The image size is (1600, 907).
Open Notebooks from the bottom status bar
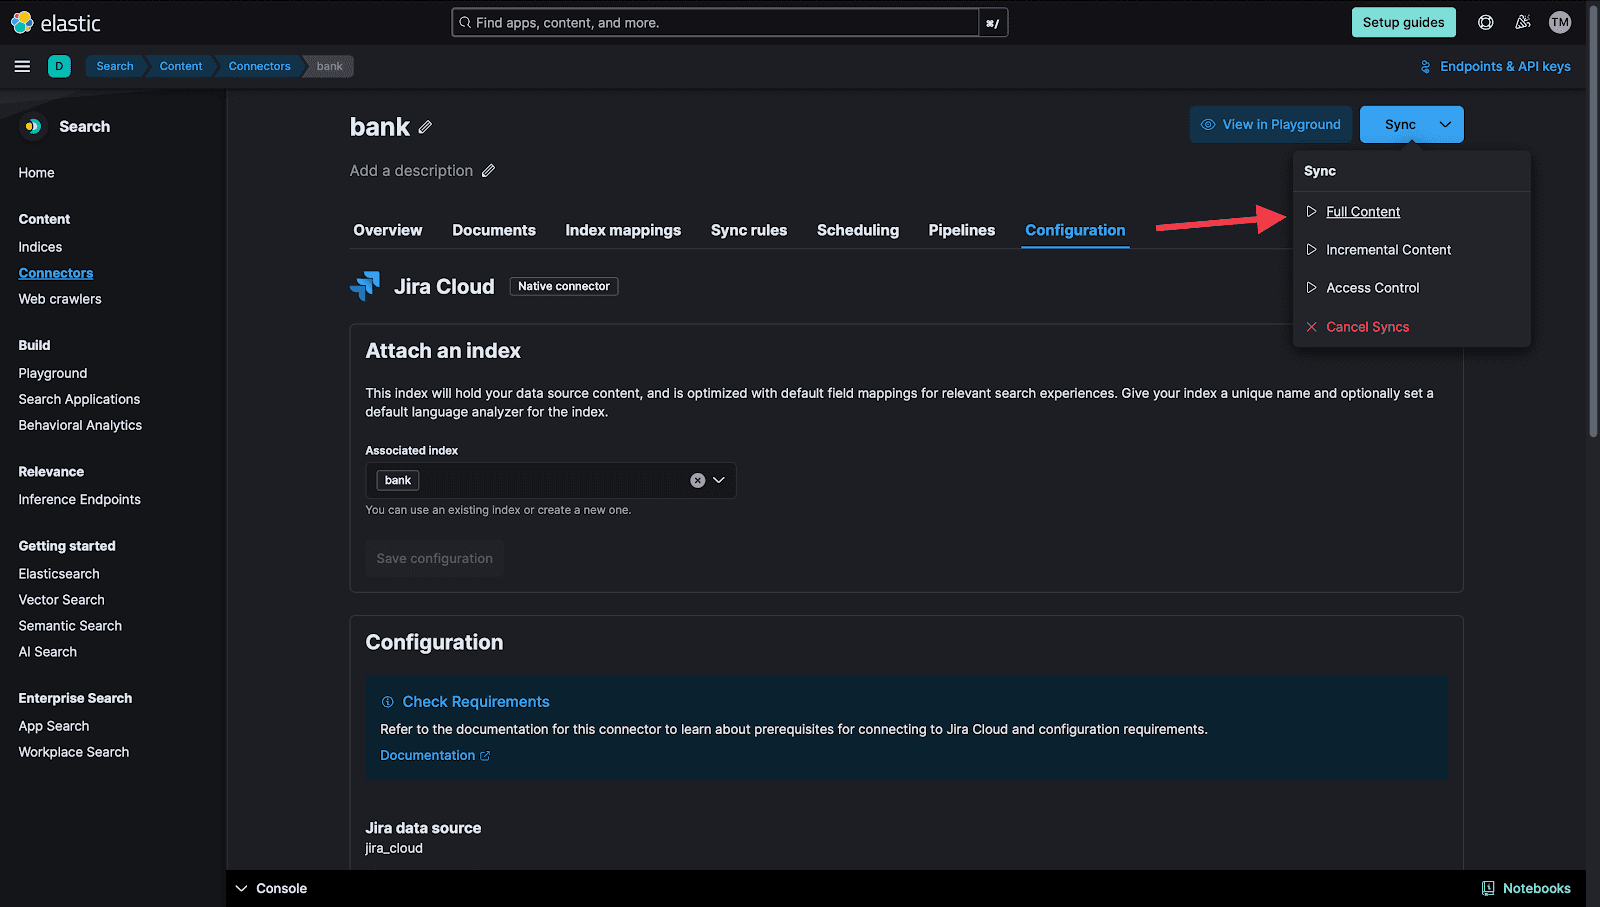pos(1527,888)
